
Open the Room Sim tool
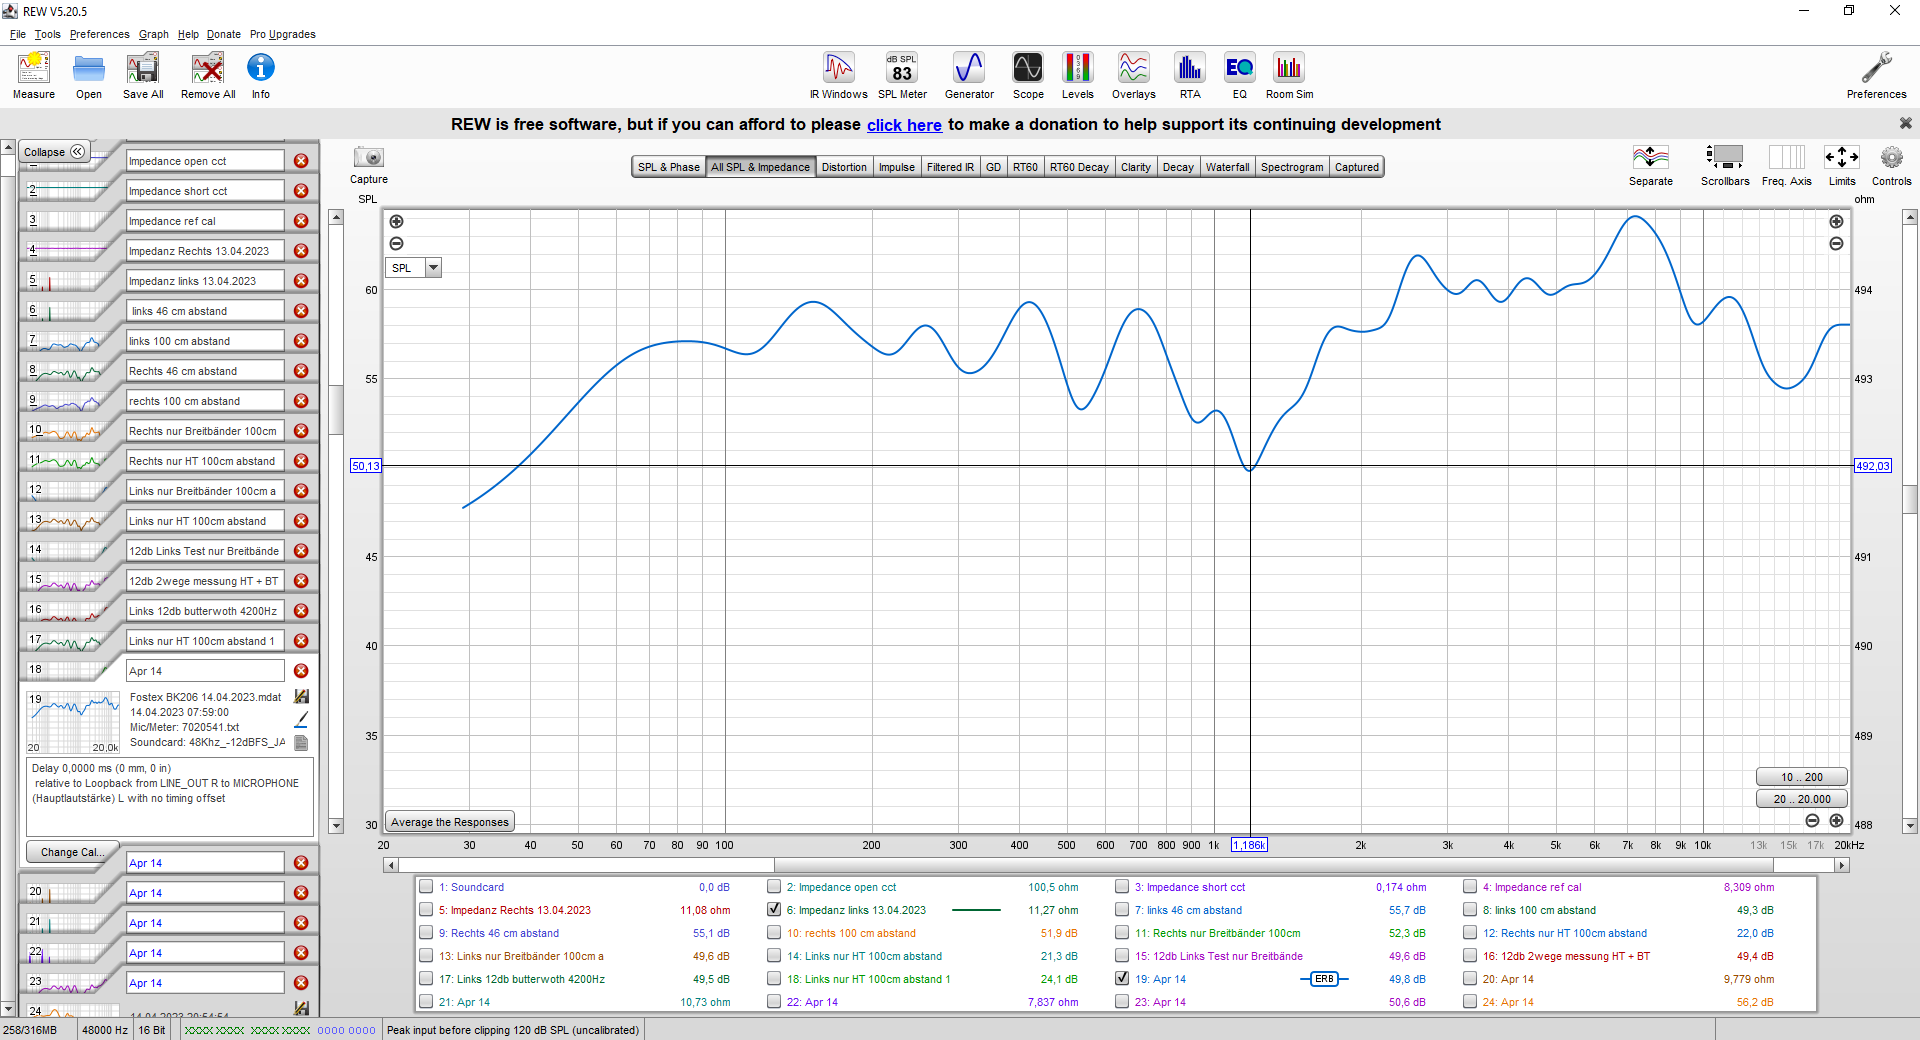tap(1289, 76)
